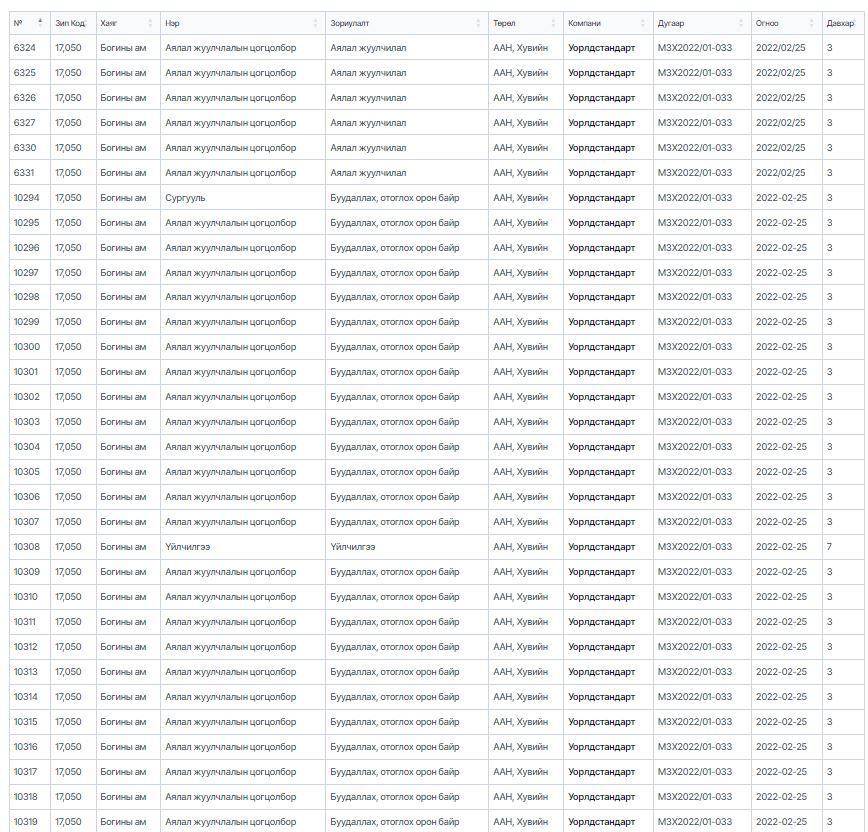Click Аялал жуулчлал purpose in row 6327

(x=368, y=123)
